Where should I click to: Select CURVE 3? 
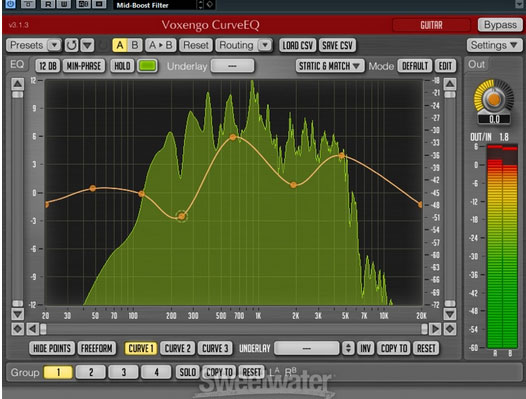click(215, 348)
